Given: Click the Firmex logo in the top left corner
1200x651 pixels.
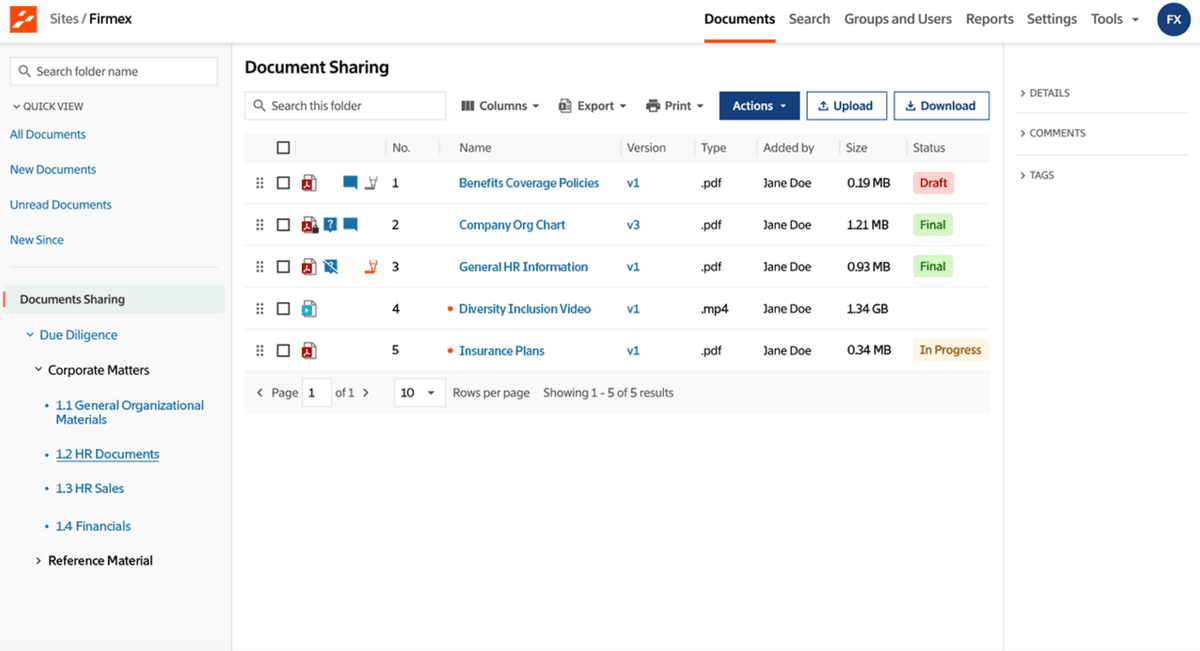Looking at the screenshot, I should click(23, 18).
